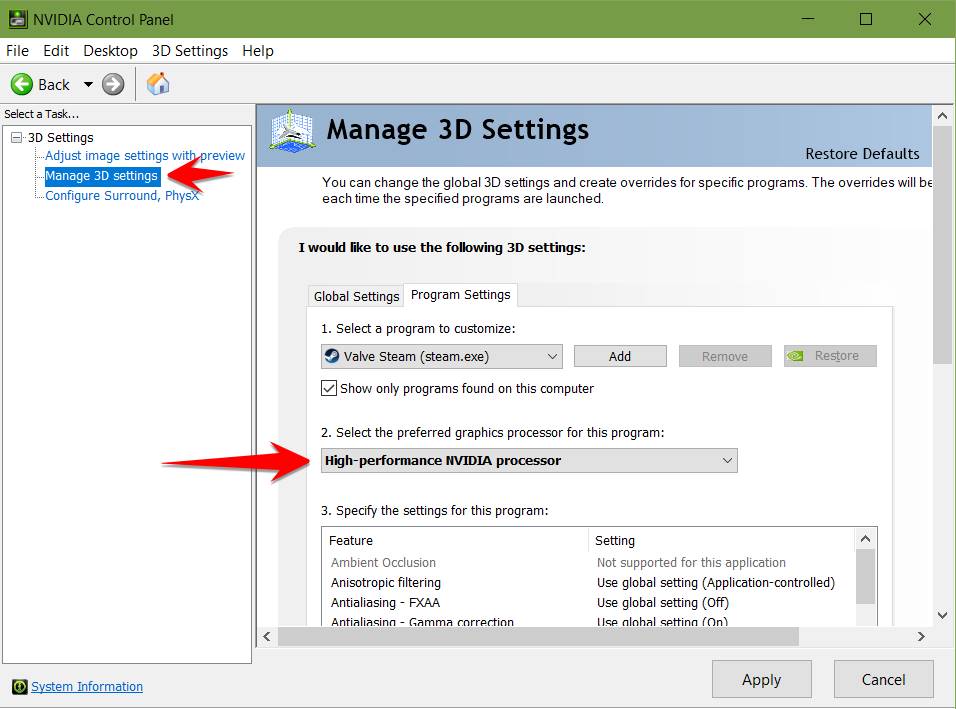
Task: Click the Remove program button
Action: (x=725, y=356)
